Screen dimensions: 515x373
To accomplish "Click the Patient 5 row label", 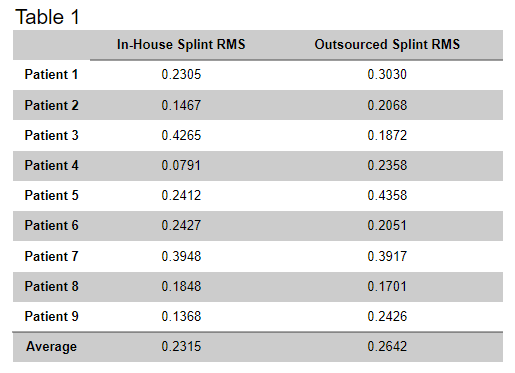I will (51, 195).
